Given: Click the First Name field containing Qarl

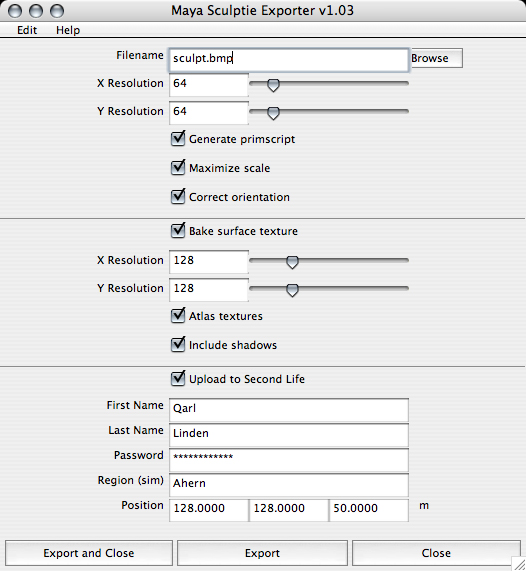Looking at the screenshot, I should point(289,410).
